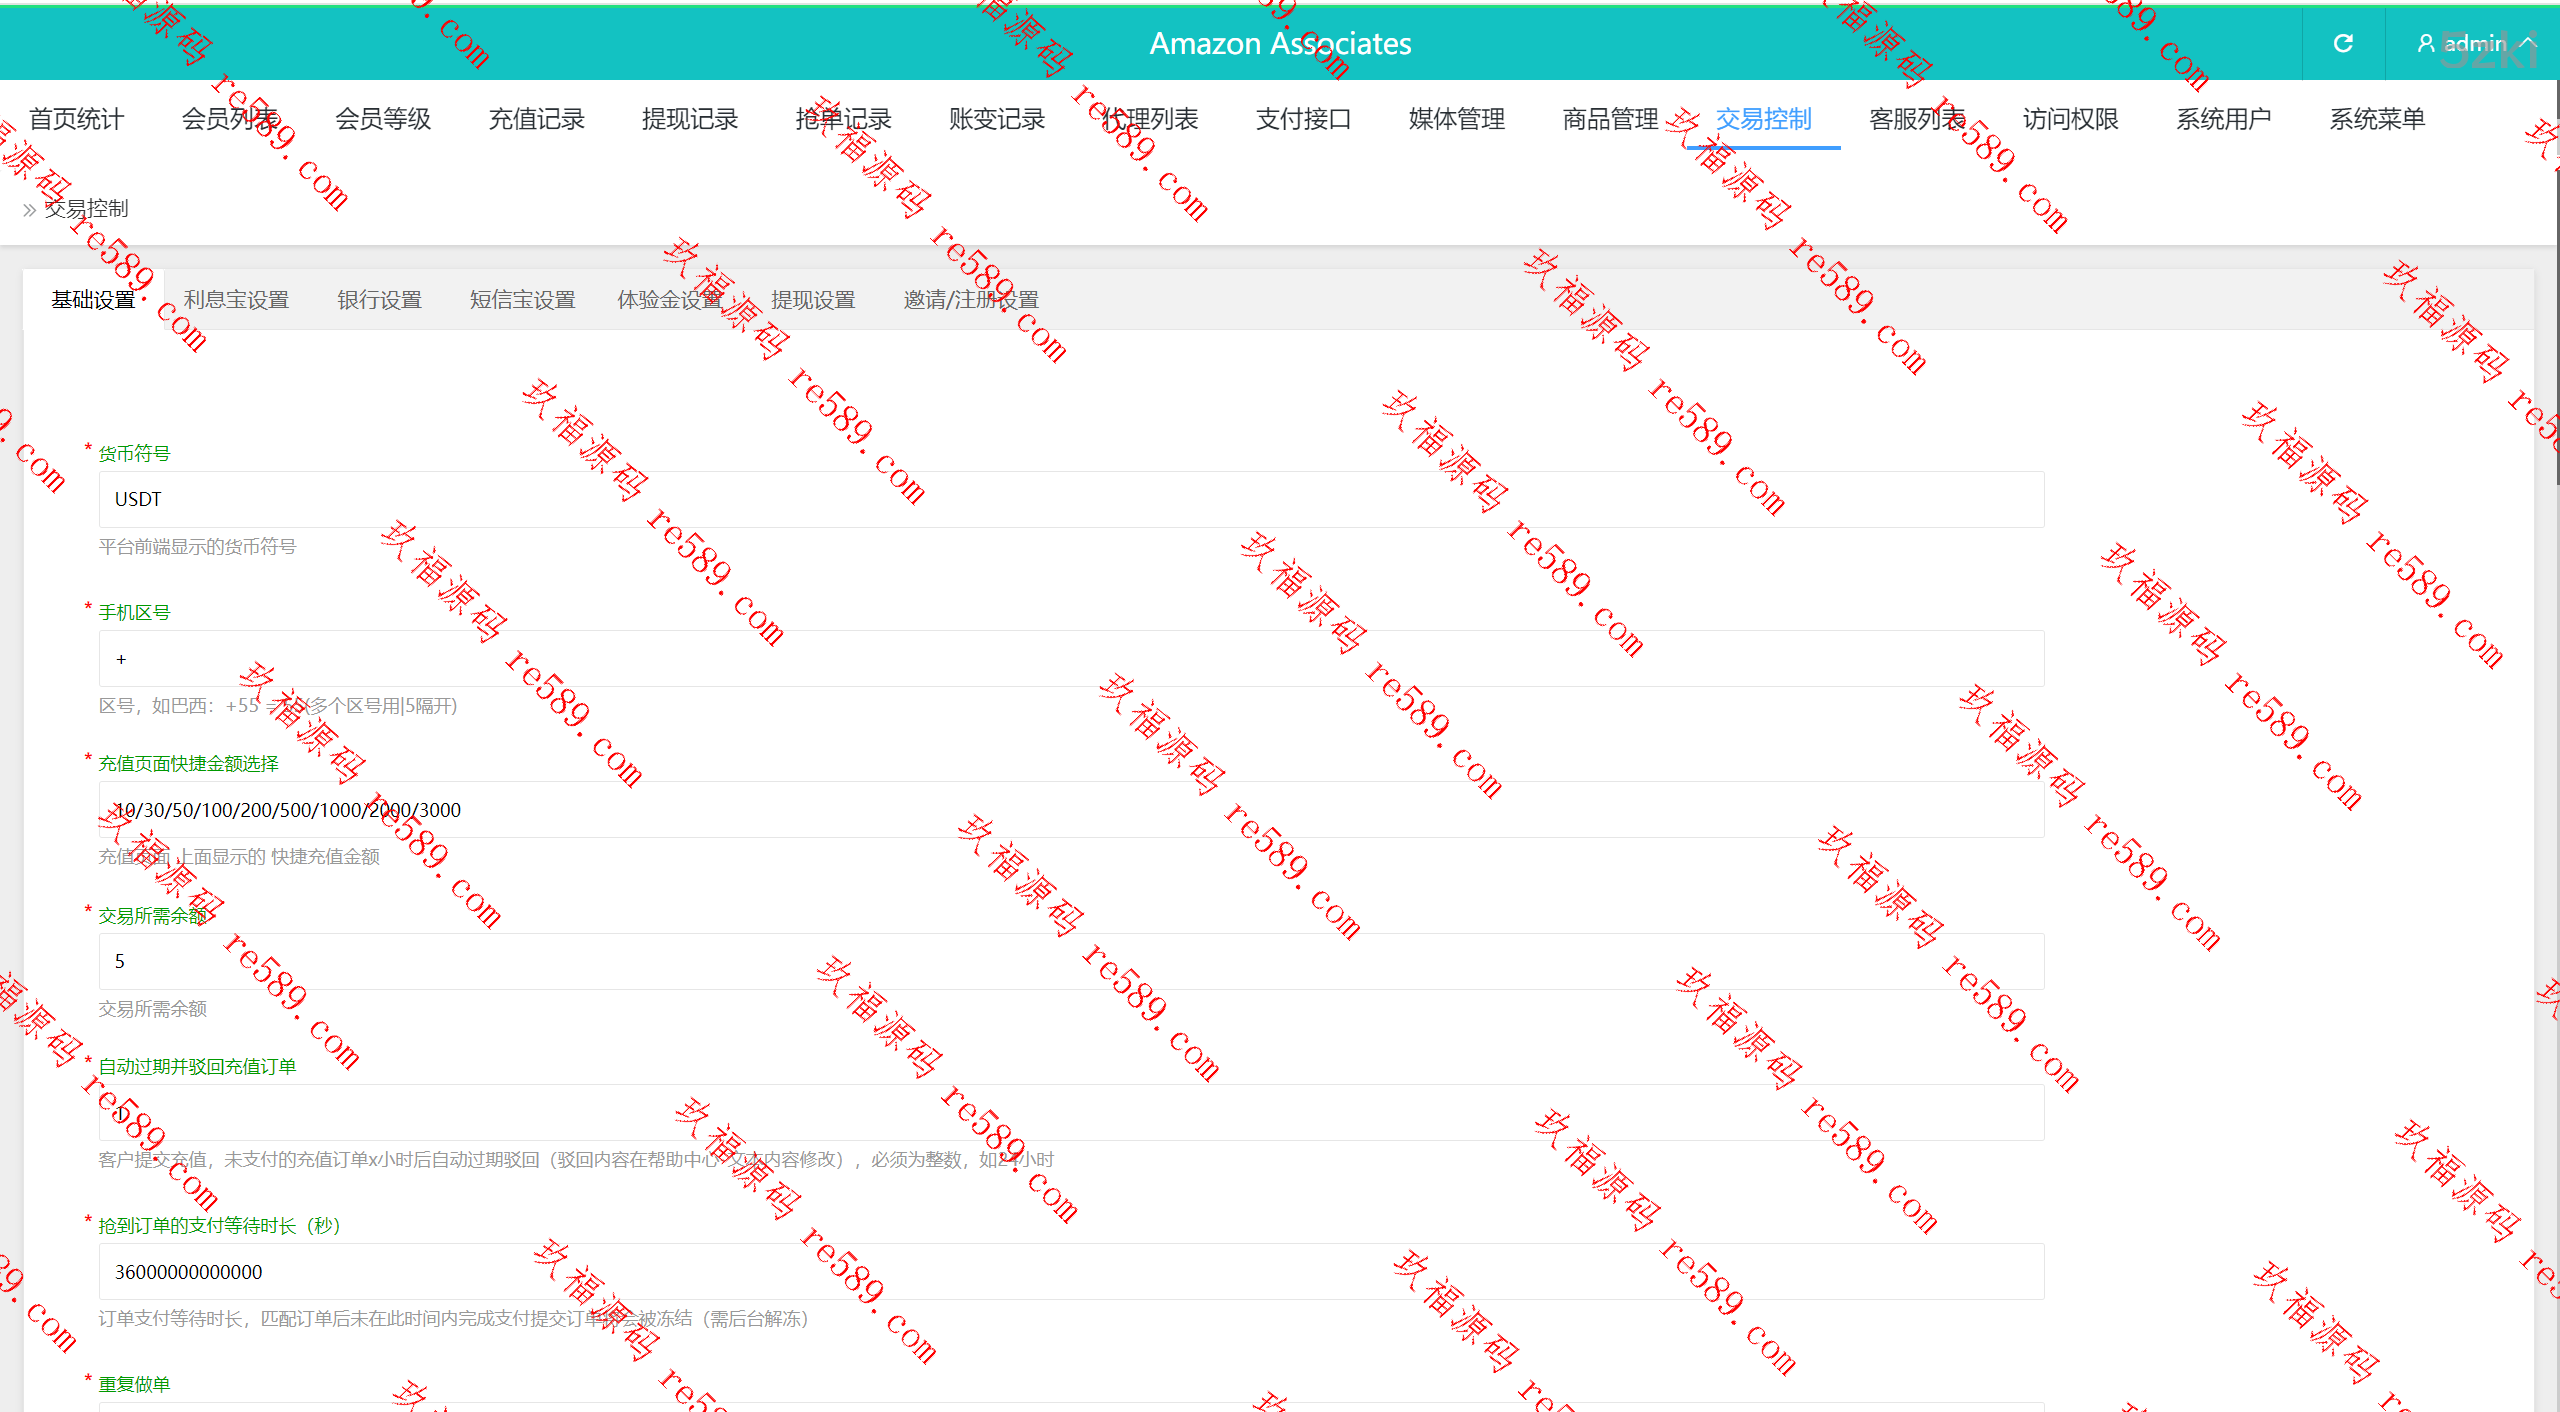This screenshot has width=2560, height=1412.
Task: Open the 会员等级 menu item
Action: pos(383,119)
